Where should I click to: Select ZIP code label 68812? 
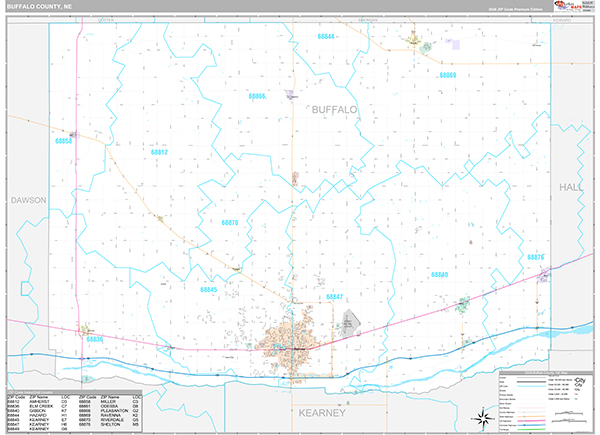pyautogui.click(x=160, y=152)
